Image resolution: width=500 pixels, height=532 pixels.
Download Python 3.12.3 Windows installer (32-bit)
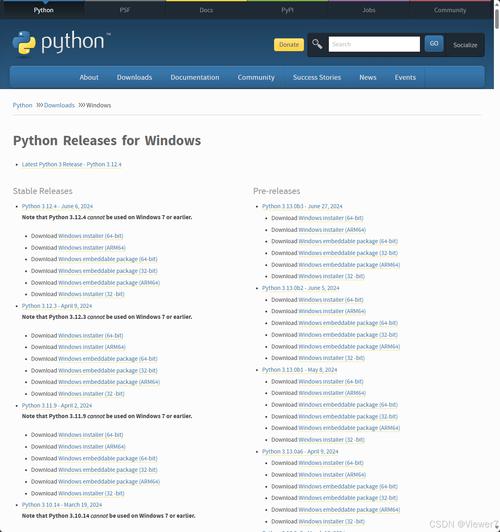(x=91, y=394)
